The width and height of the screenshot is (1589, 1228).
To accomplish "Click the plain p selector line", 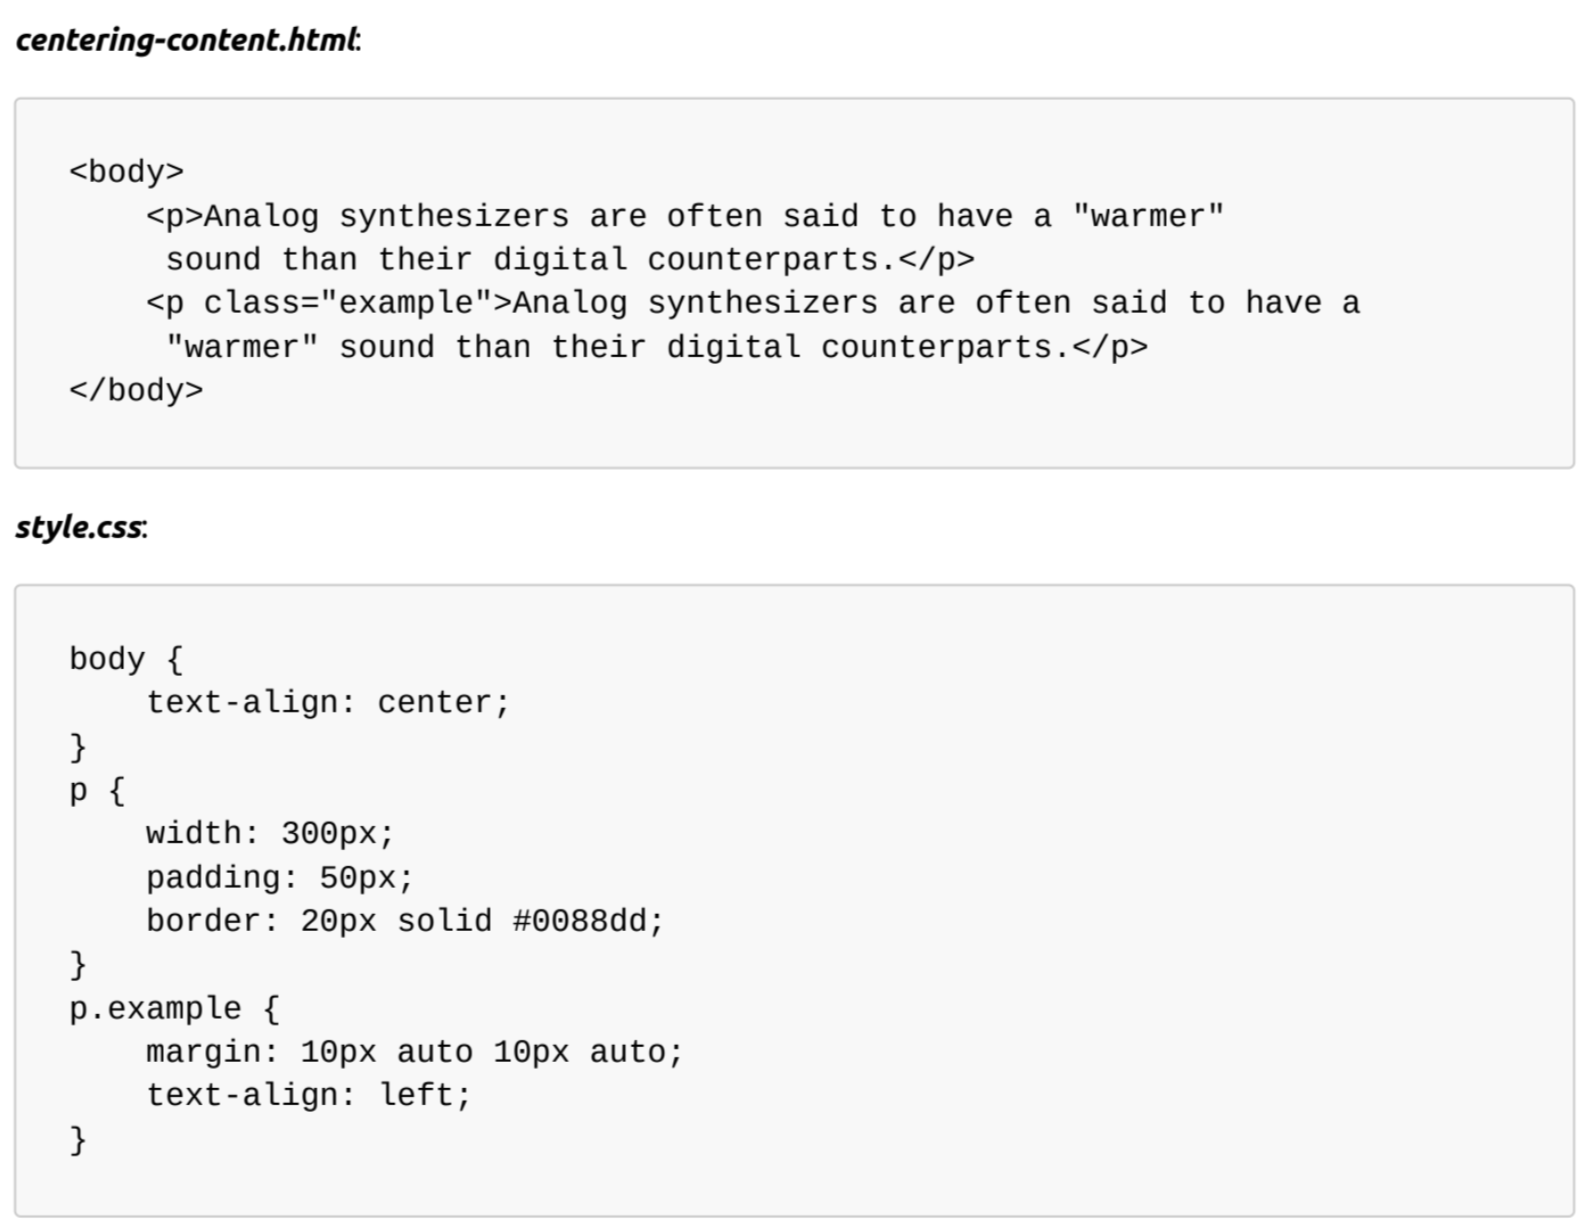I will tap(96, 791).
